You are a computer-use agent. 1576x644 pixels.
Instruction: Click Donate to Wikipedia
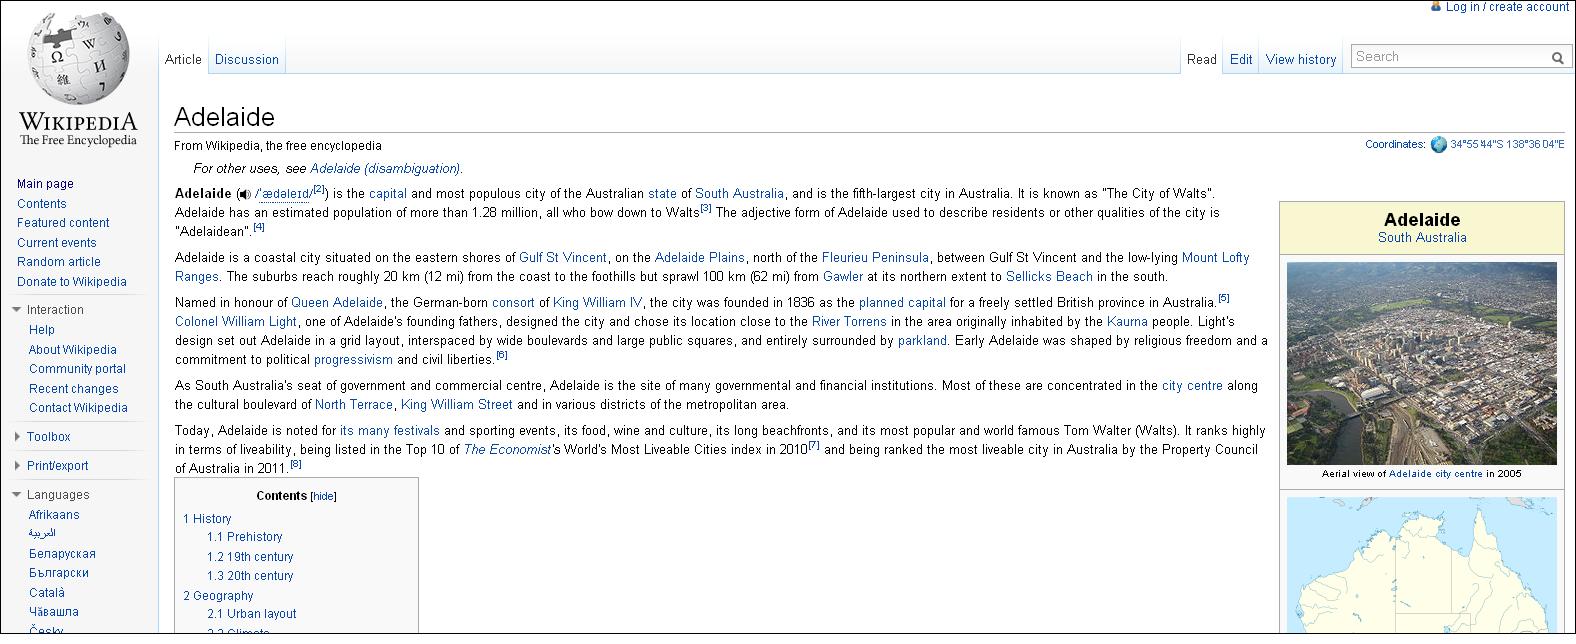[72, 282]
